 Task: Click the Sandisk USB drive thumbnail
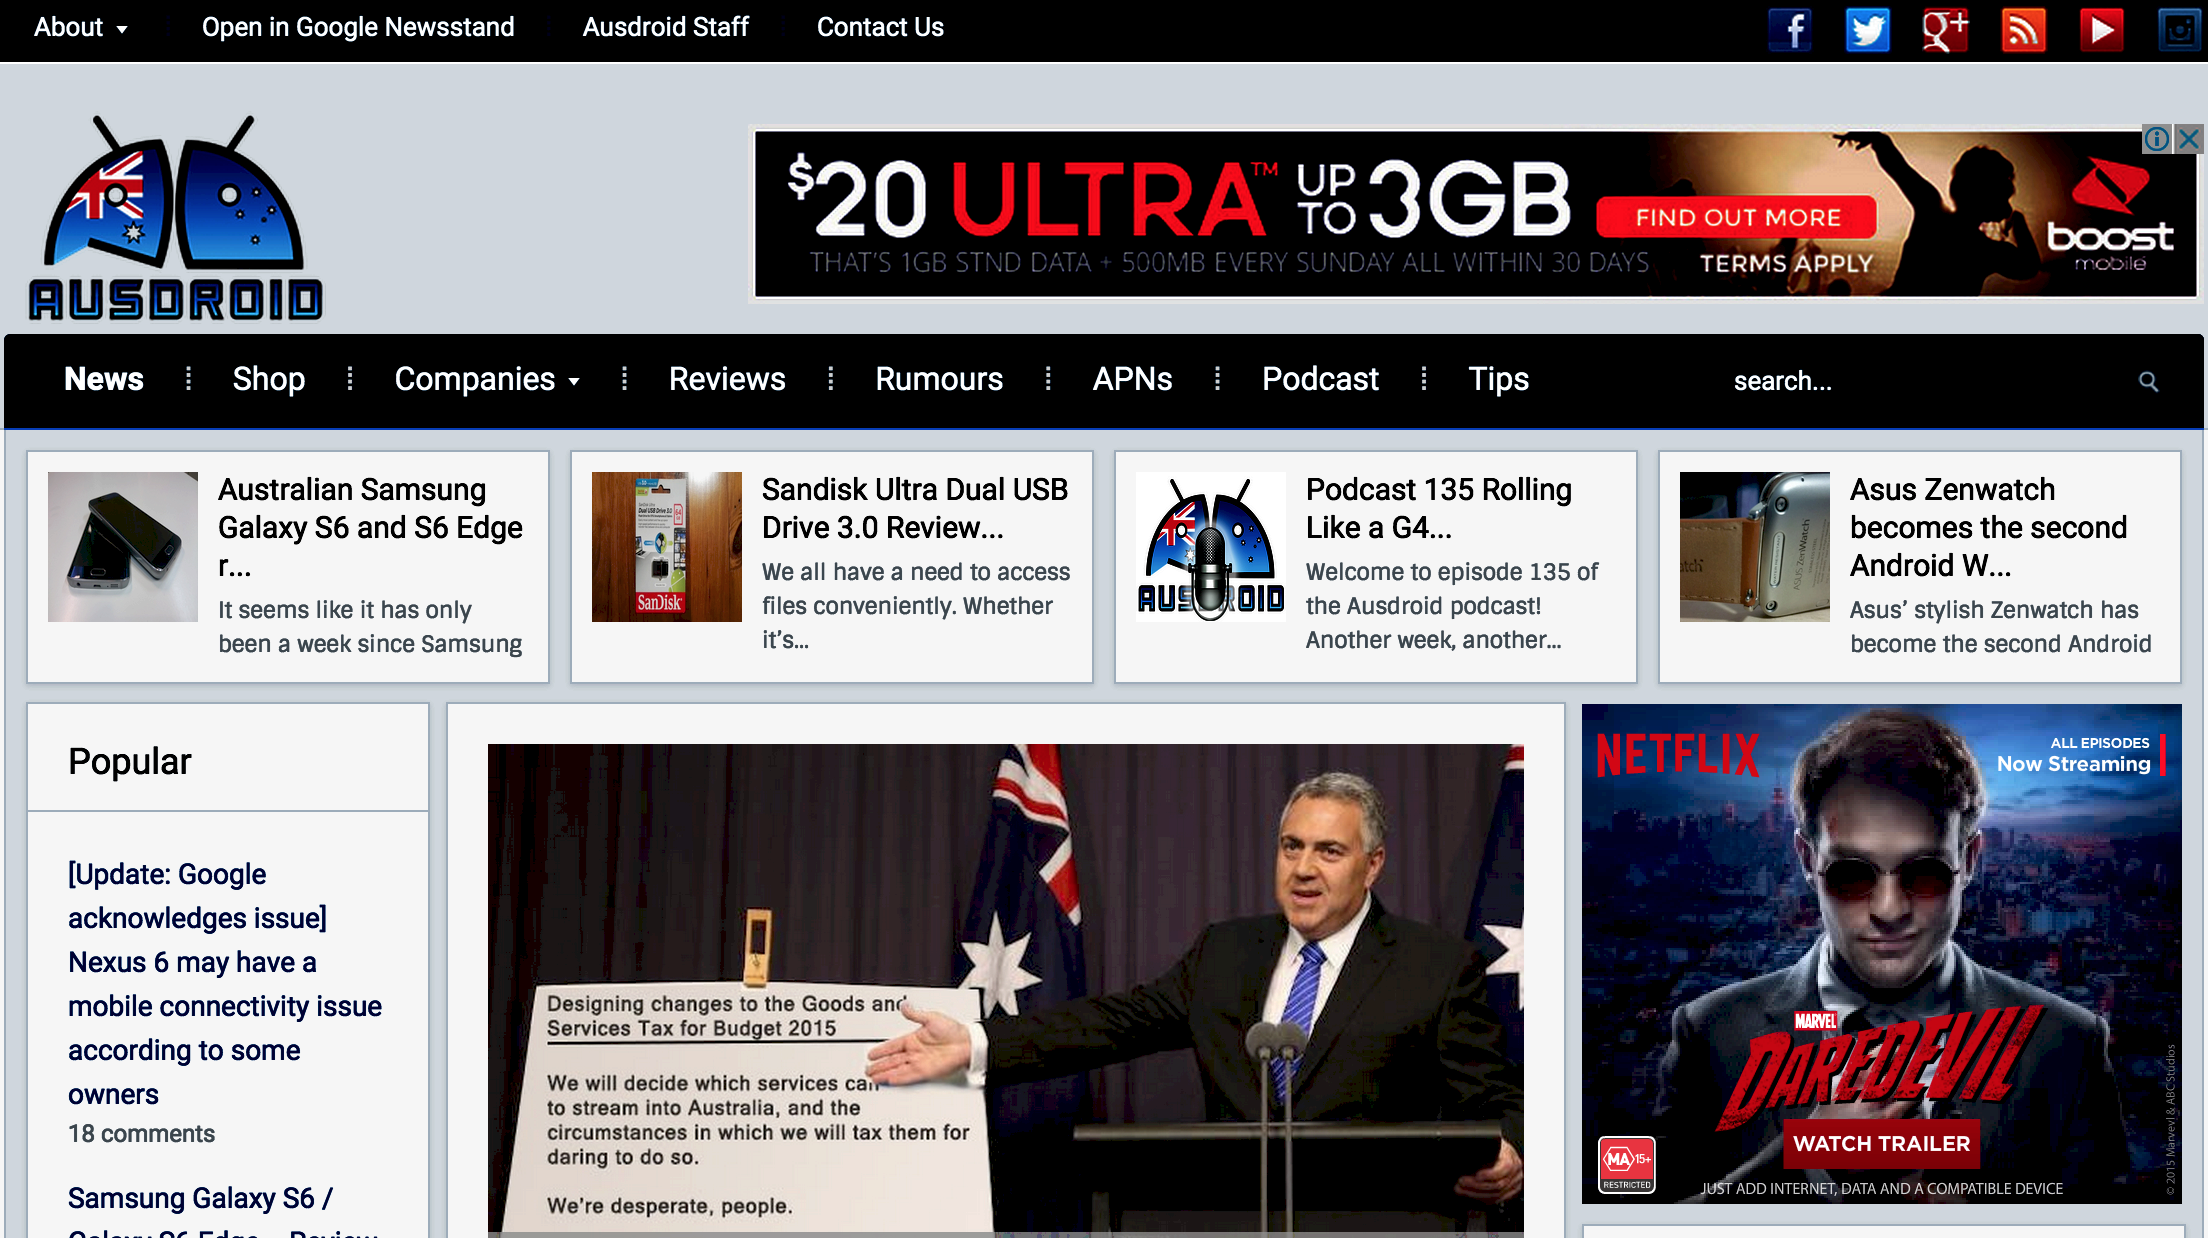coord(667,547)
